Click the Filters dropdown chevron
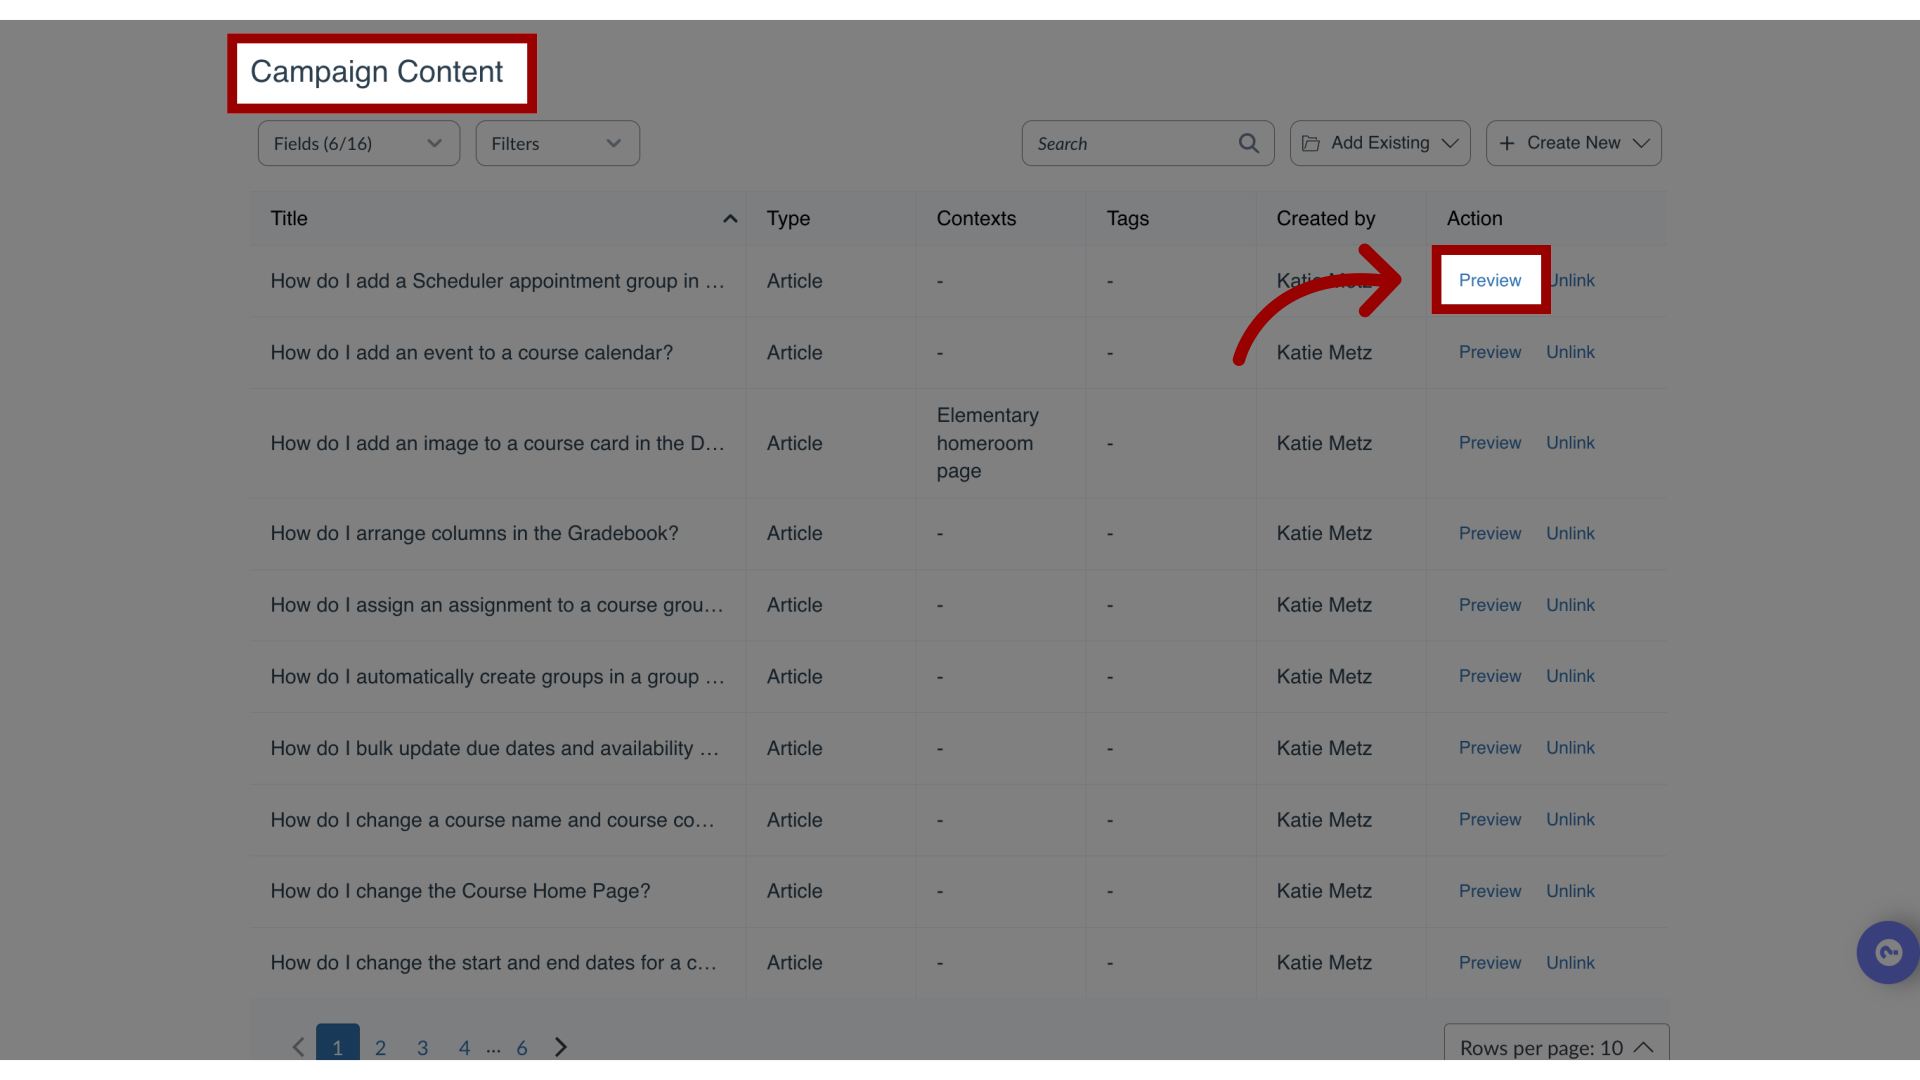Image resolution: width=1920 pixels, height=1080 pixels. (x=612, y=142)
